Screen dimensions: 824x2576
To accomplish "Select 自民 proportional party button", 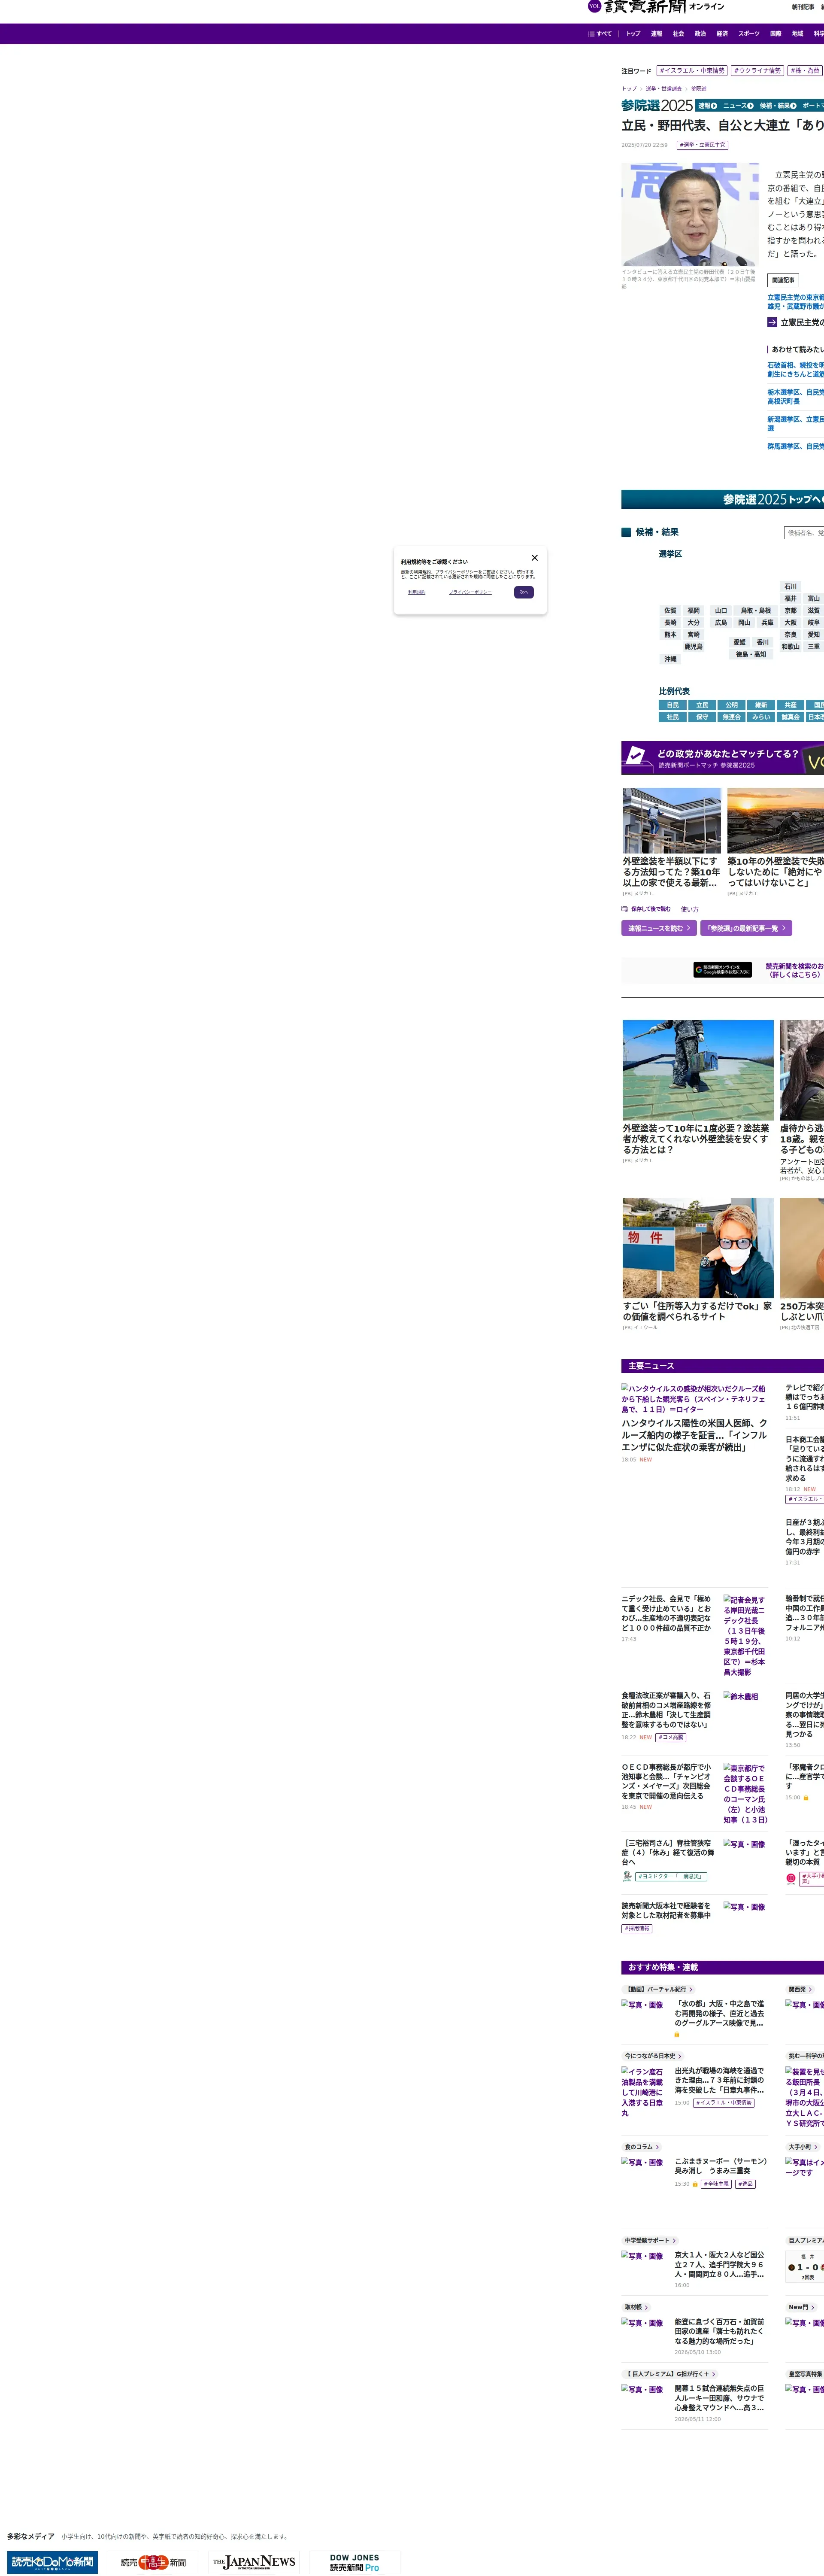I will (x=673, y=705).
